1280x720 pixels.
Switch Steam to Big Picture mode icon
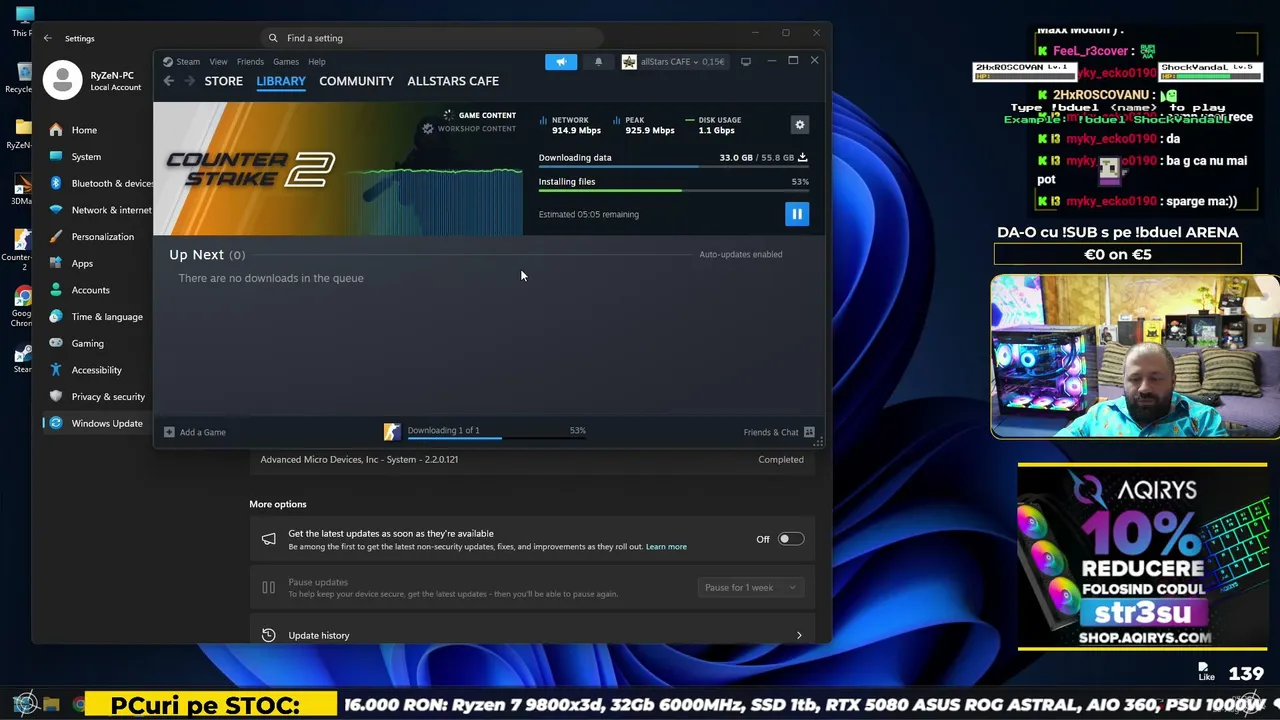[745, 62]
